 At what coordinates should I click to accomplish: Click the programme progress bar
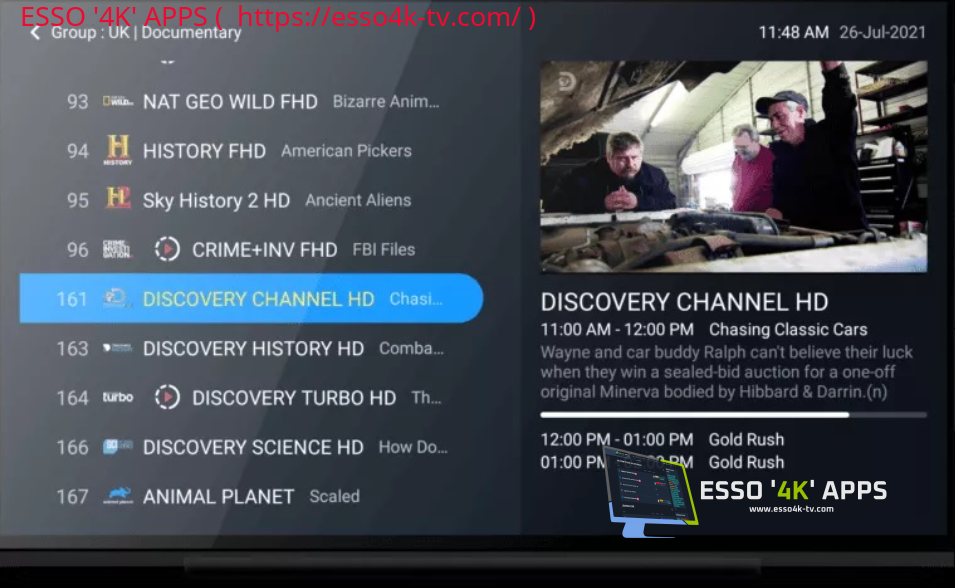click(734, 415)
